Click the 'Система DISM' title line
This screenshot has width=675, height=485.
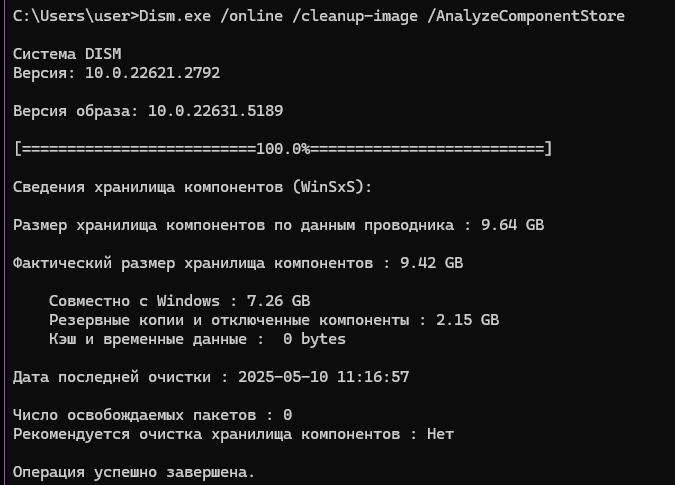tap(67, 54)
